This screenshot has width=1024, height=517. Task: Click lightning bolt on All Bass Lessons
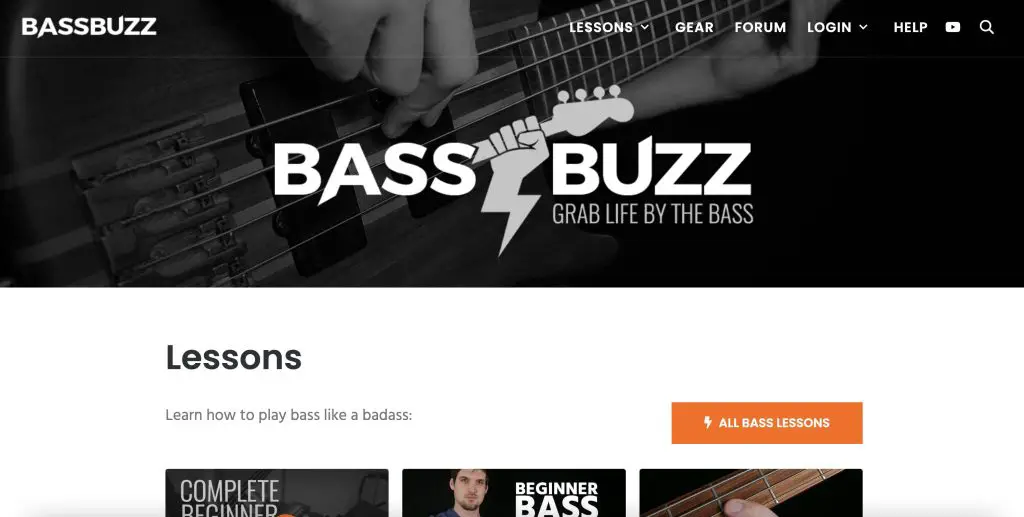coord(707,422)
